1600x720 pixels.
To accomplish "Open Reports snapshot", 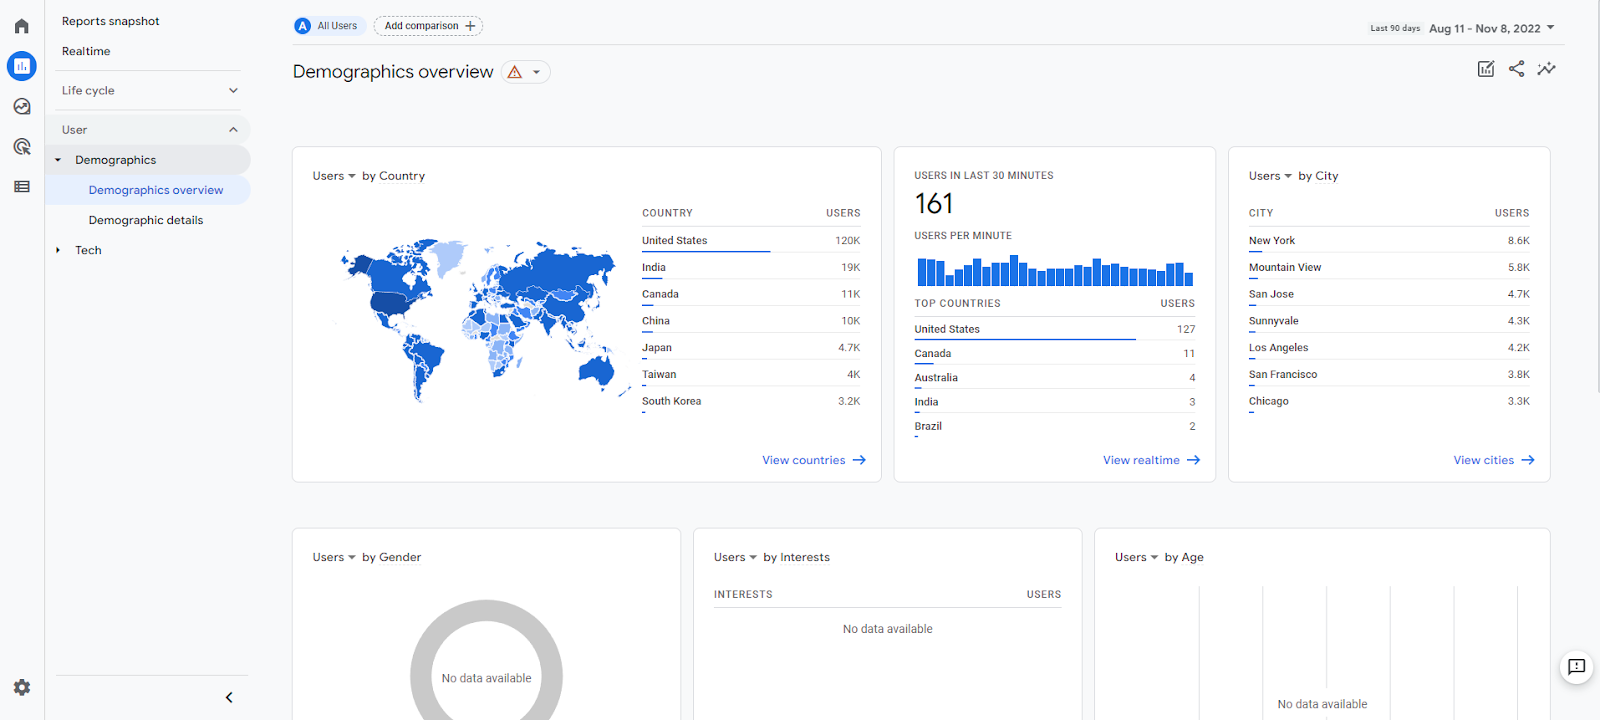I will coord(111,21).
